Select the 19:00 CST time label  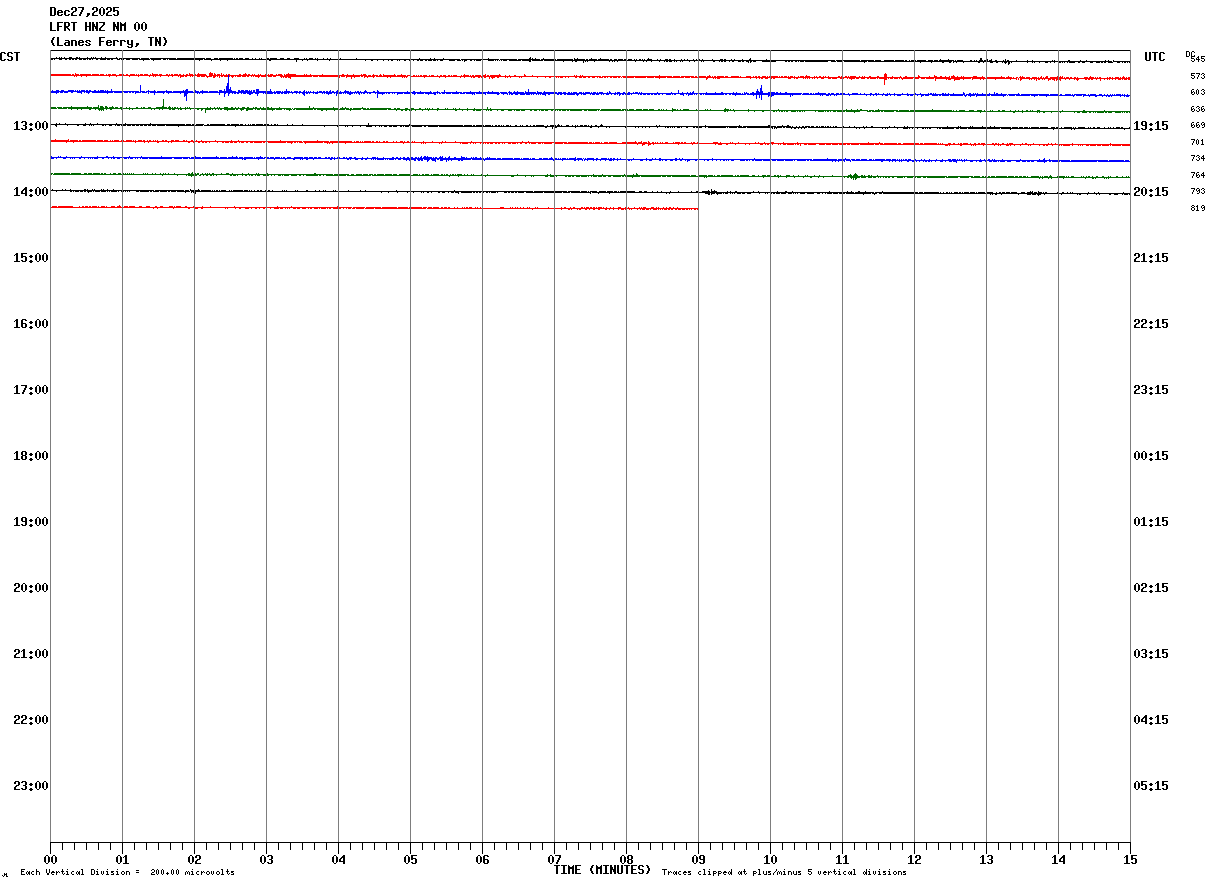click(31, 522)
